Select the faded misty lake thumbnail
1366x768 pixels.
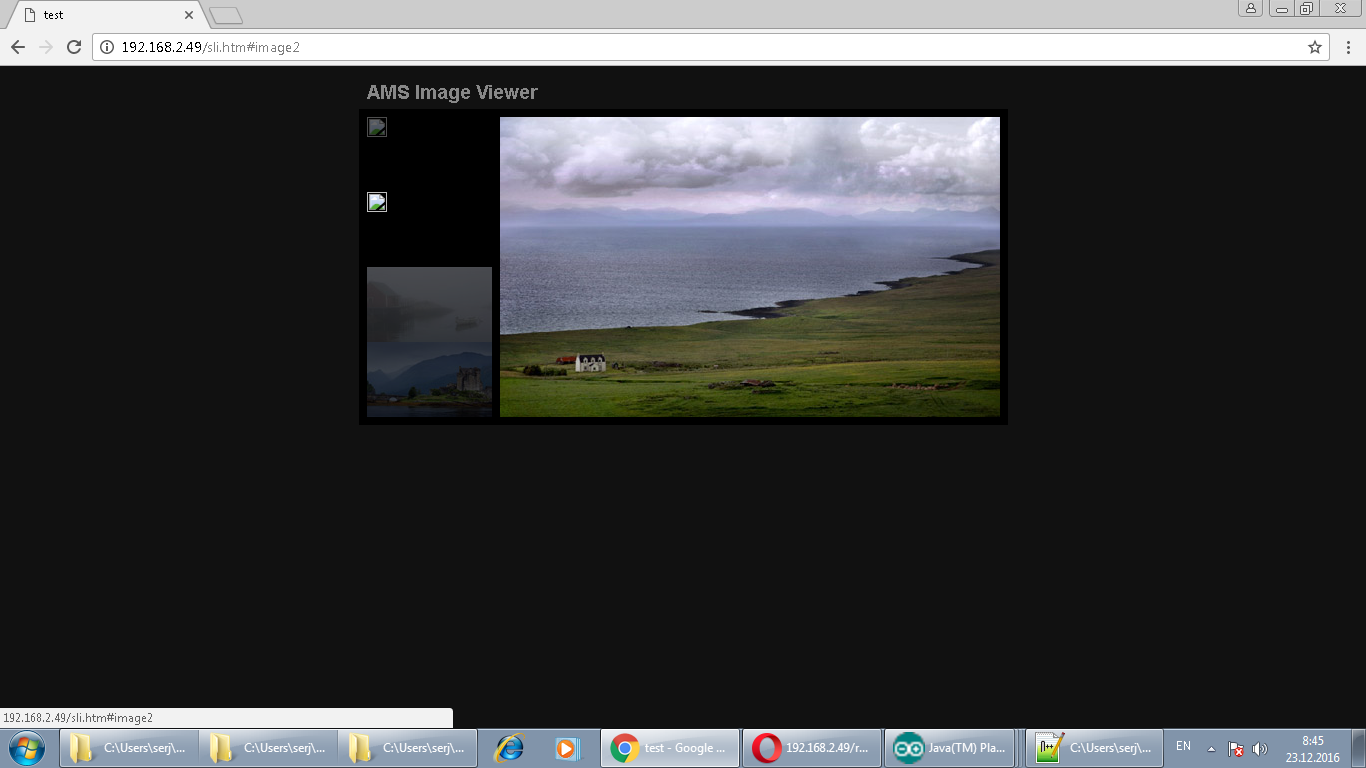point(429,304)
